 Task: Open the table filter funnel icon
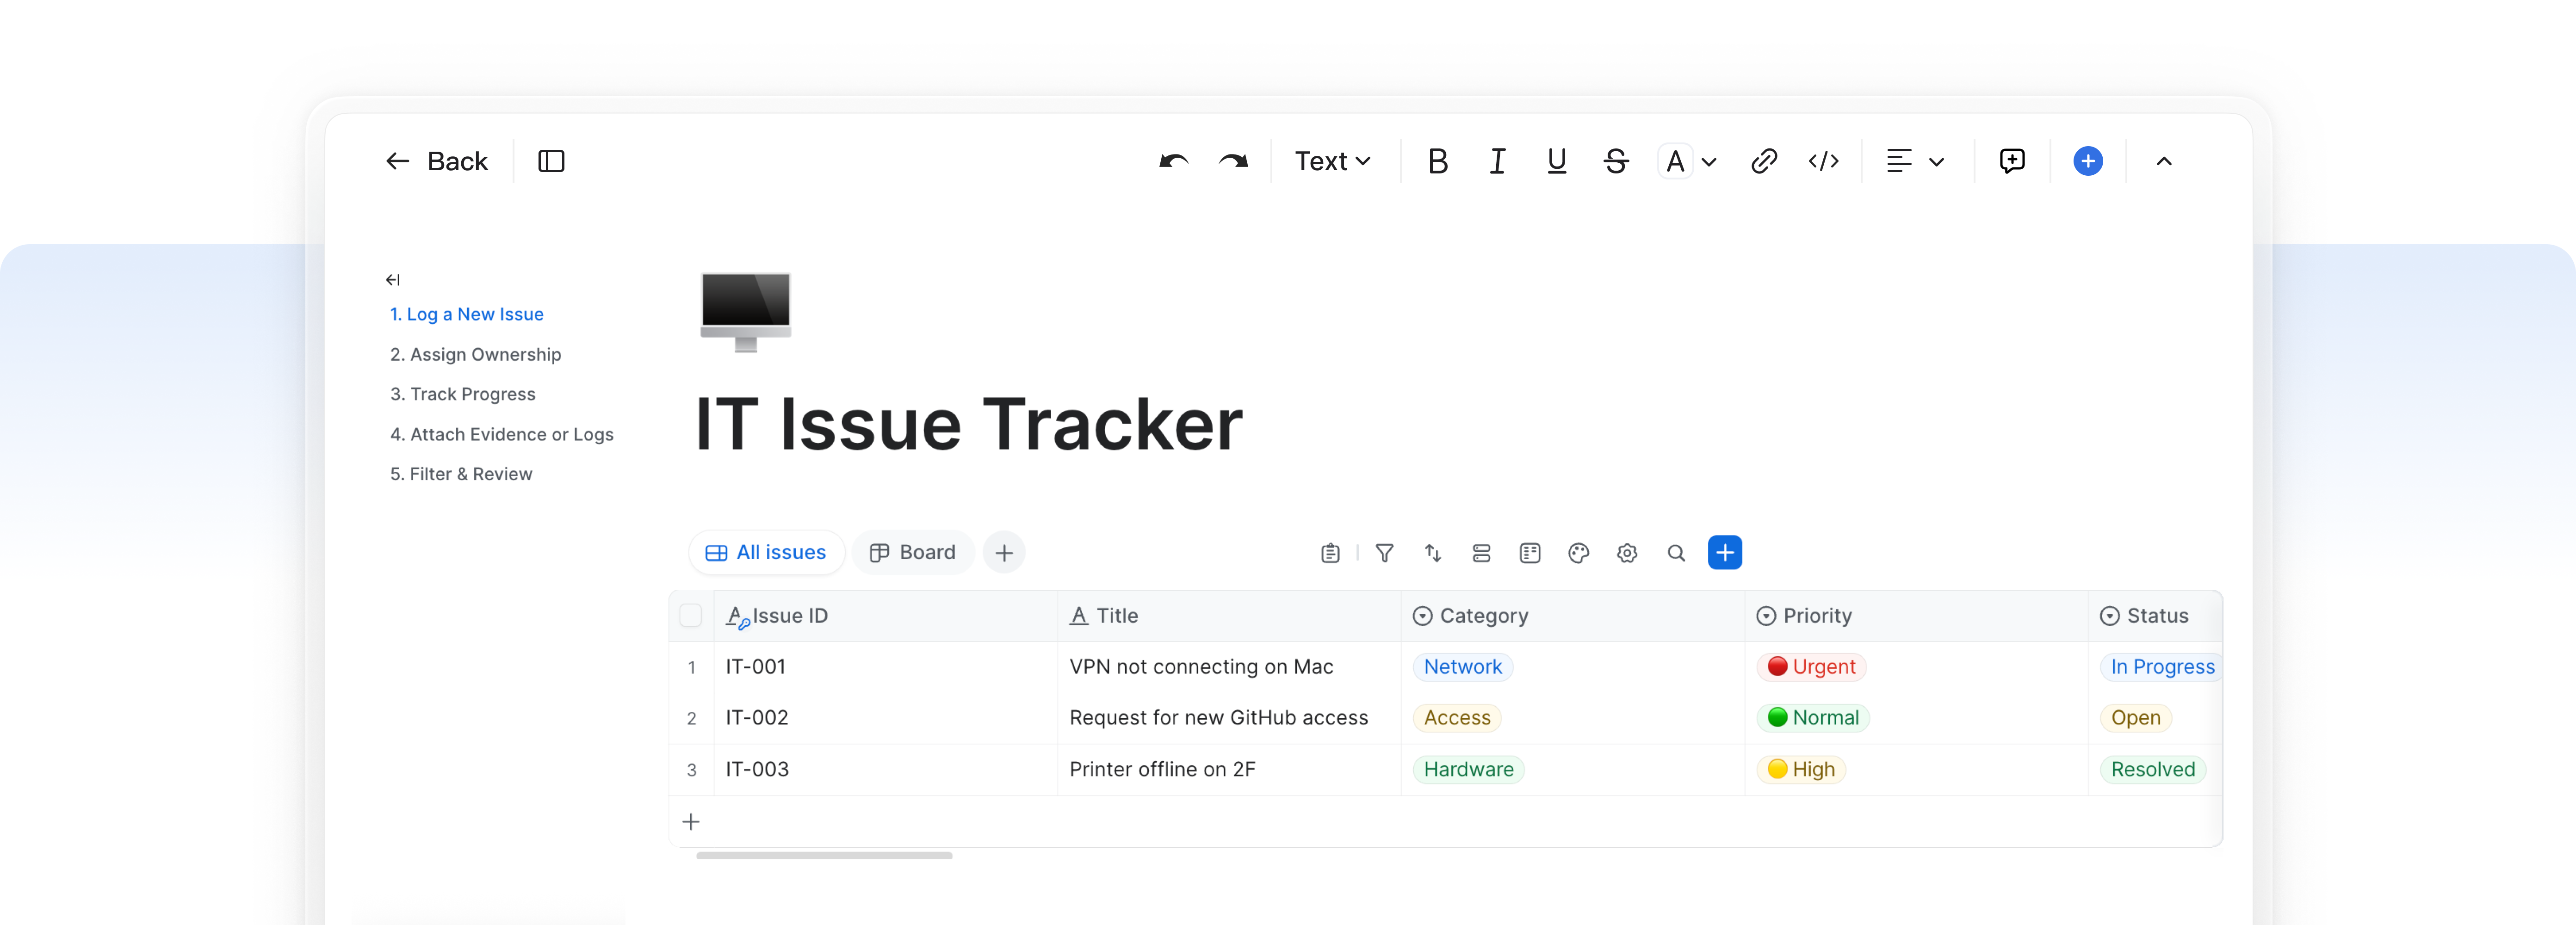pyautogui.click(x=1384, y=553)
